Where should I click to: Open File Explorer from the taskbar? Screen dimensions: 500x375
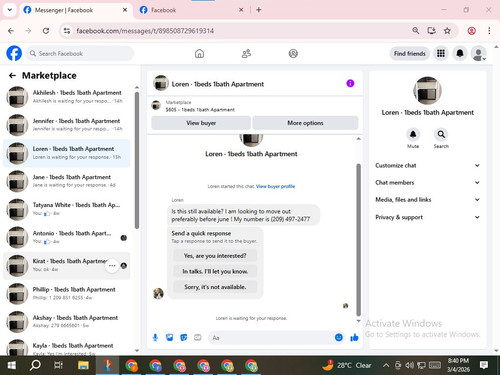pos(83,365)
